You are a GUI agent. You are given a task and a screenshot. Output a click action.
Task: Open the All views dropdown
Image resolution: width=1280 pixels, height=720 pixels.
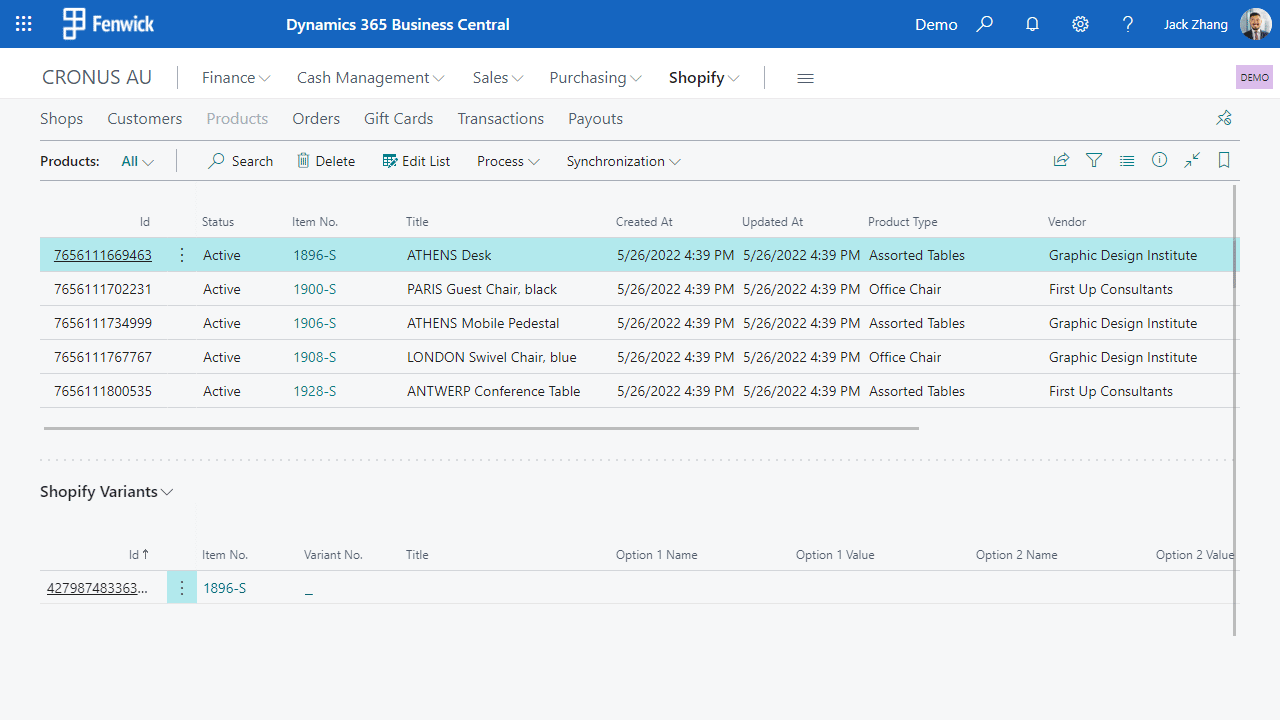[138, 161]
